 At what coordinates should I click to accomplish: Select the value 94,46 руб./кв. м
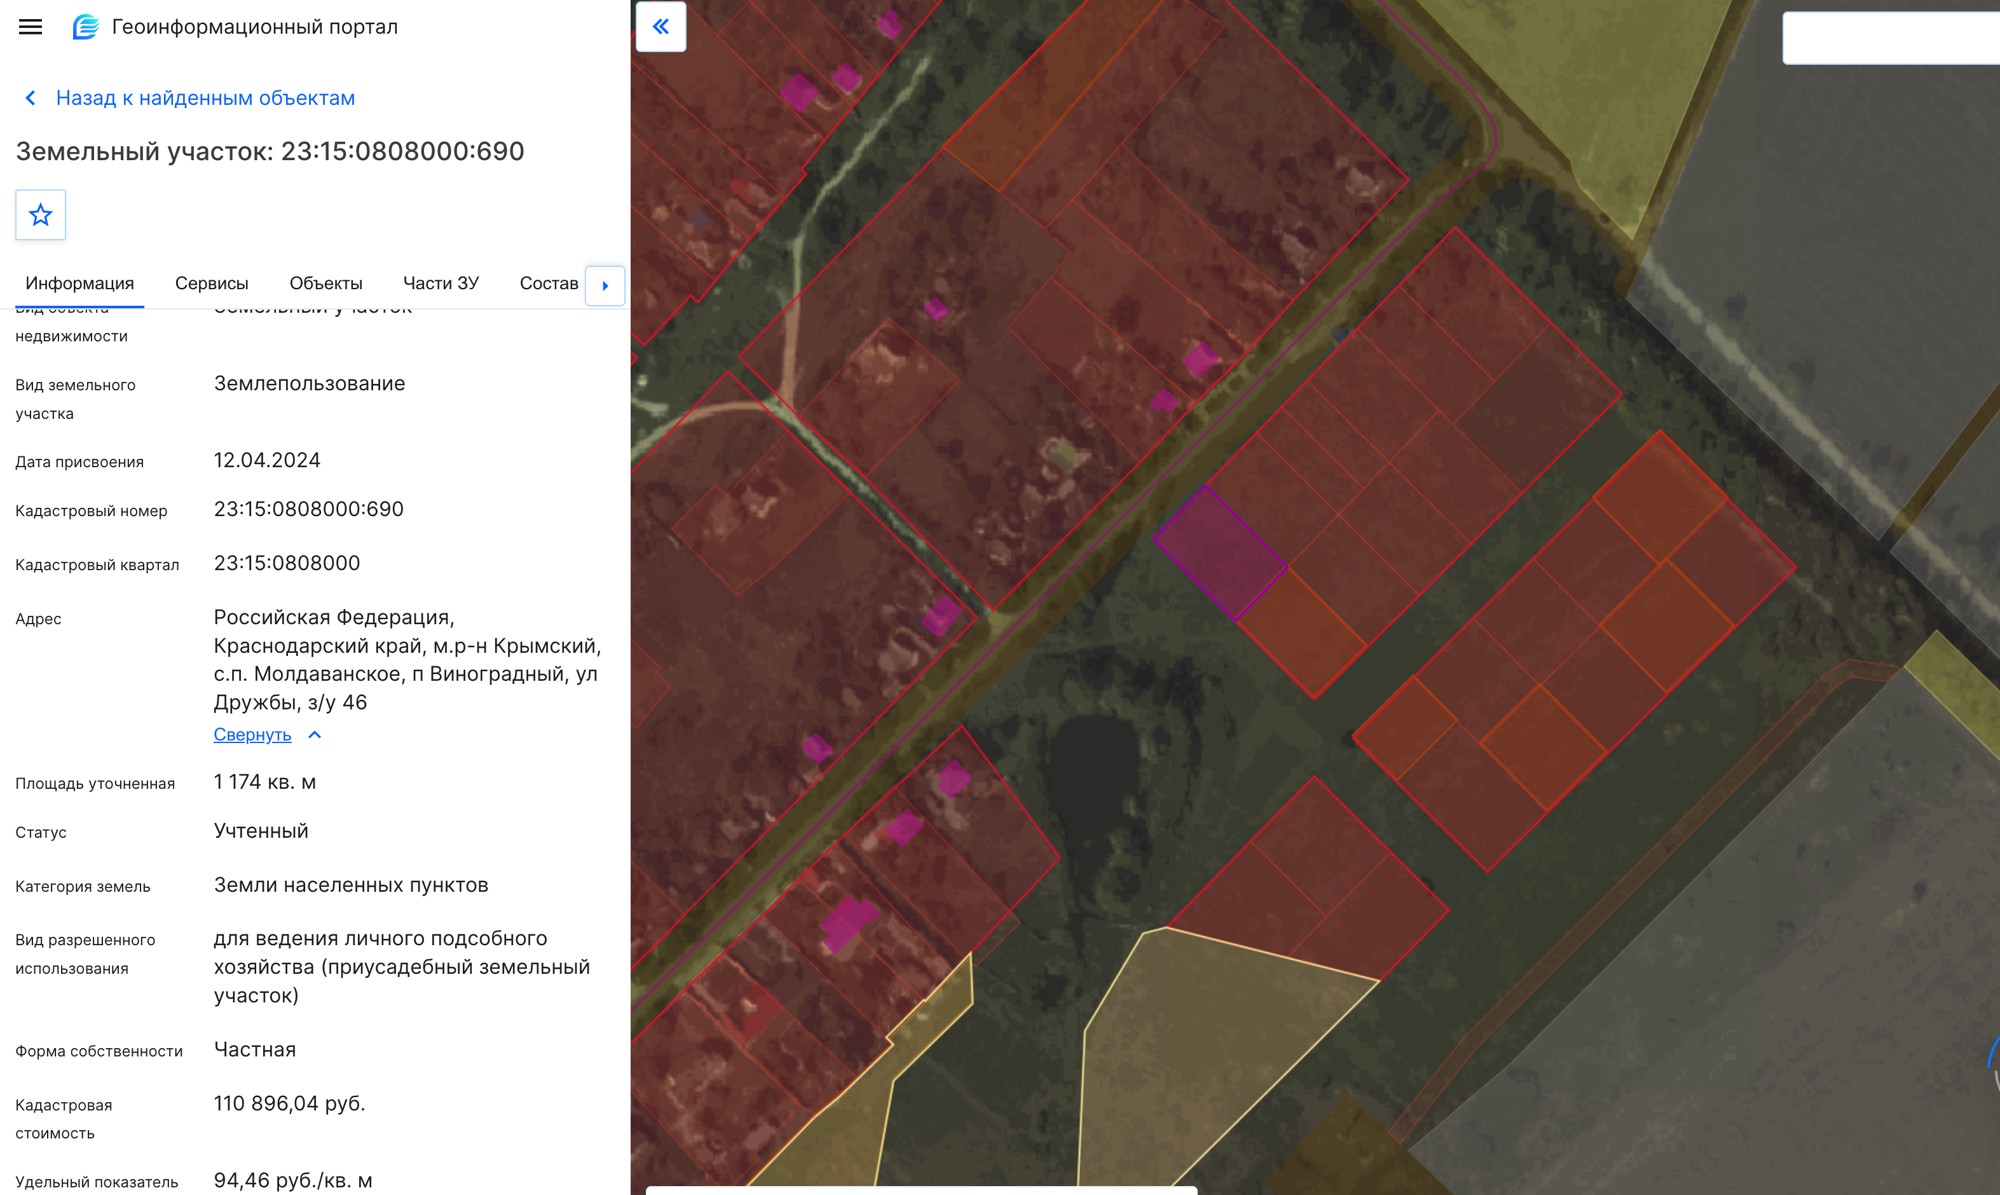tap(293, 1181)
